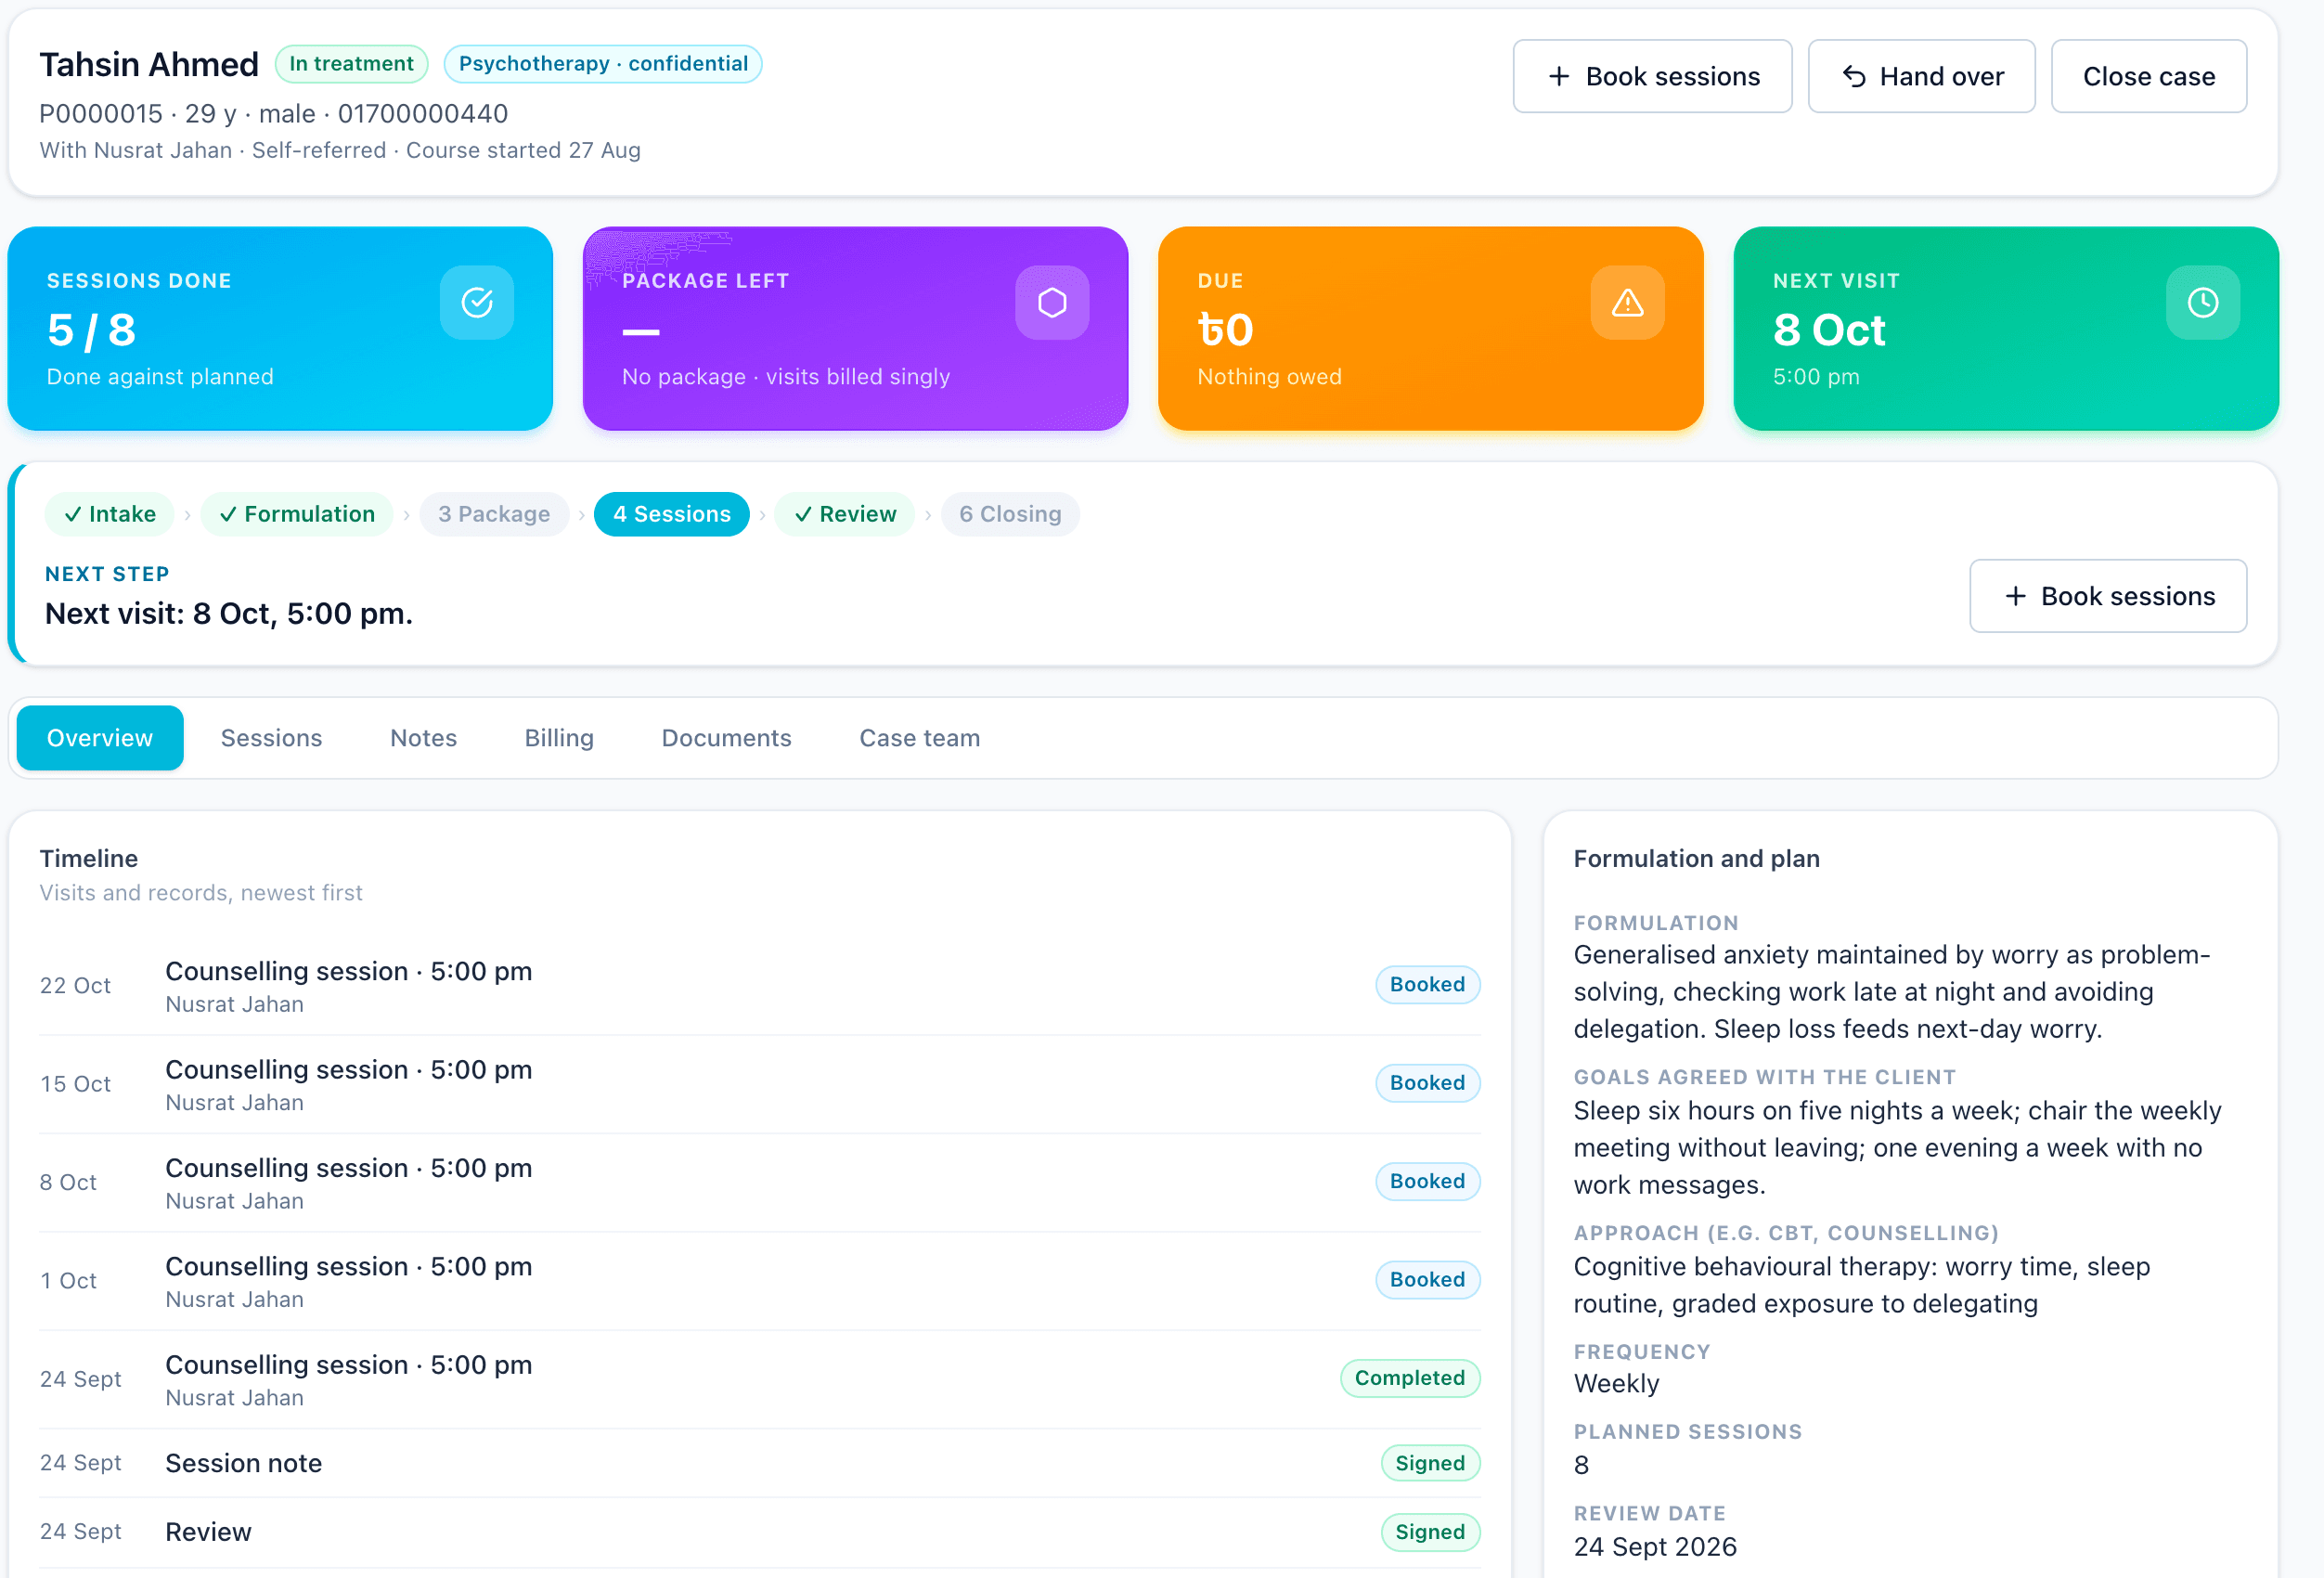Click the Sessions Done 5 / 8 value
Image resolution: width=2324 pixels, height=1578 pixels.
coord(91,330)
